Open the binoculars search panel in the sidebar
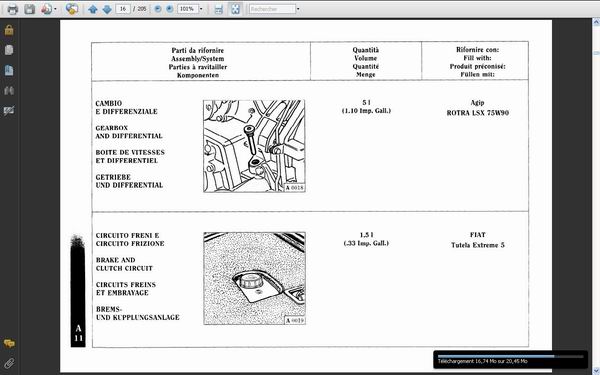600x375 pixels. tap(9, 91)
